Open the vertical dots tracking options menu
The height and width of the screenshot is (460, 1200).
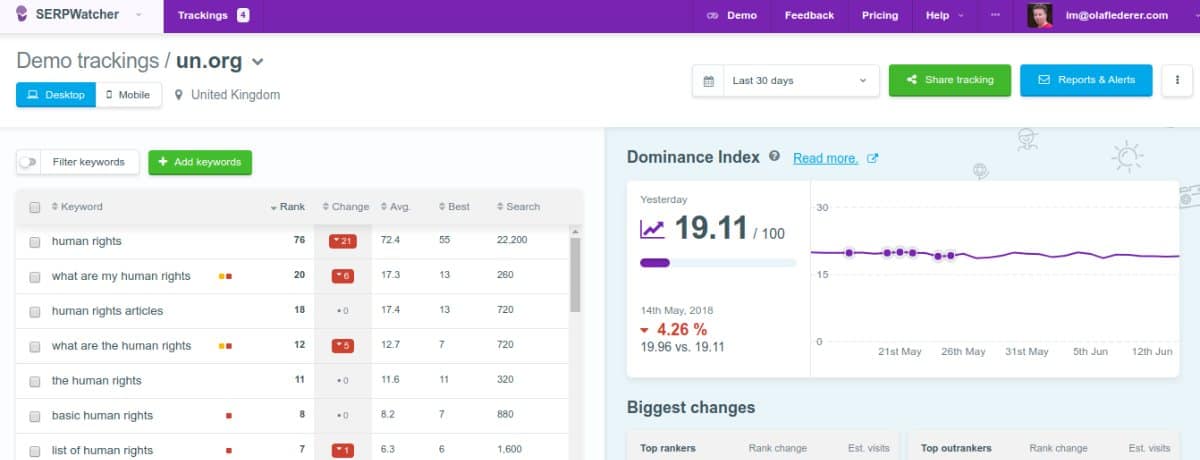point(1177,80)
